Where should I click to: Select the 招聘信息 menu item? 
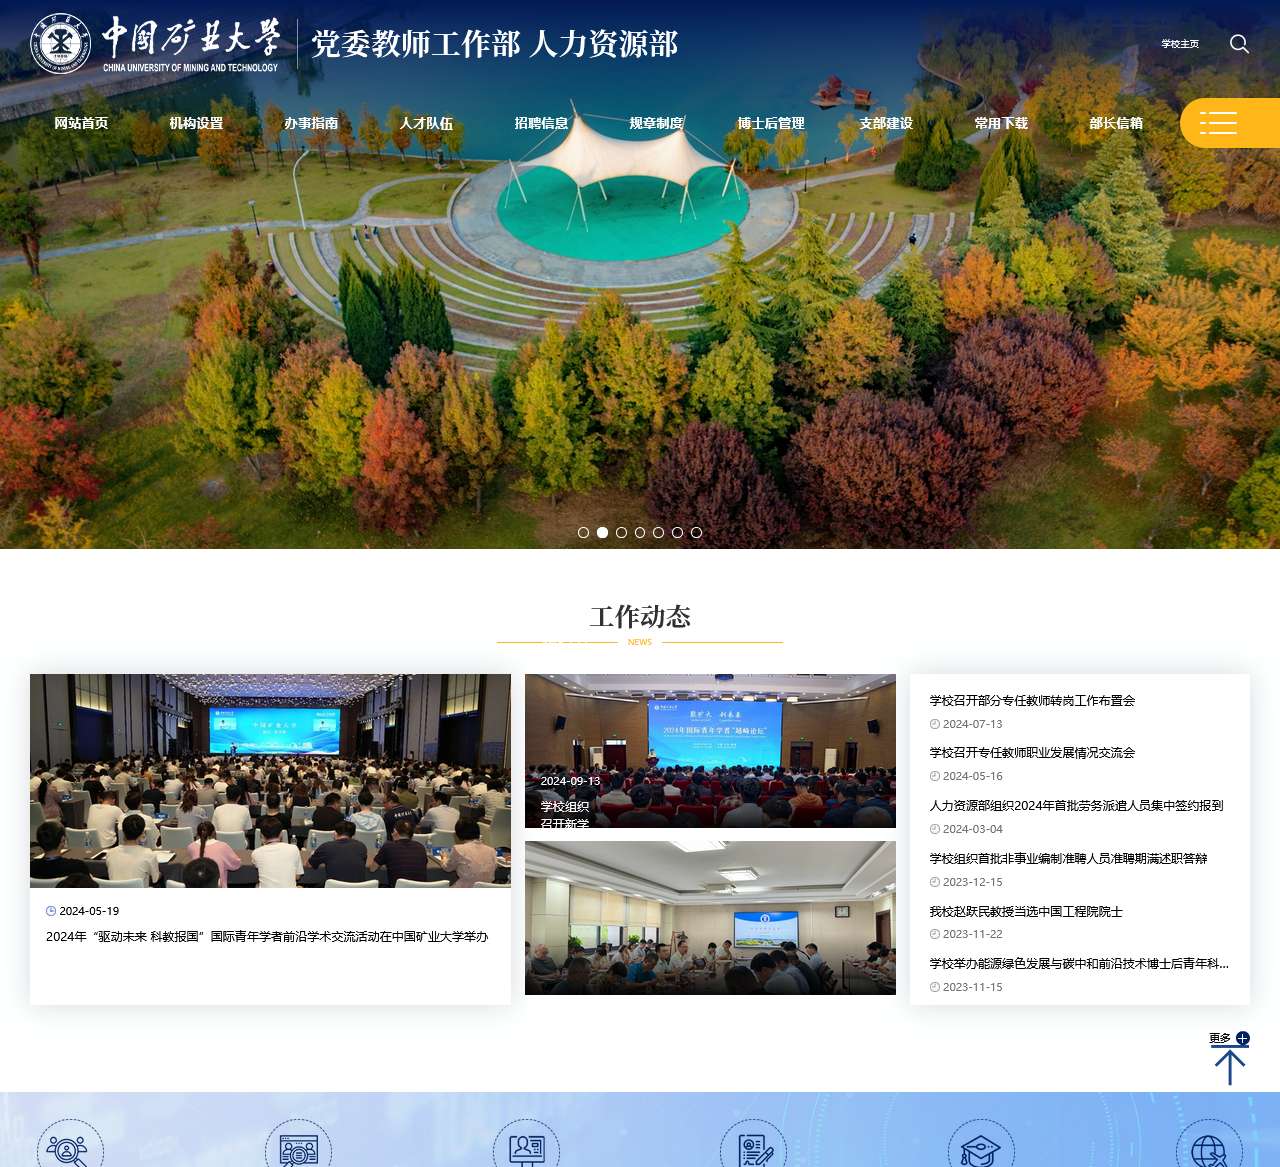click(541, 122)
